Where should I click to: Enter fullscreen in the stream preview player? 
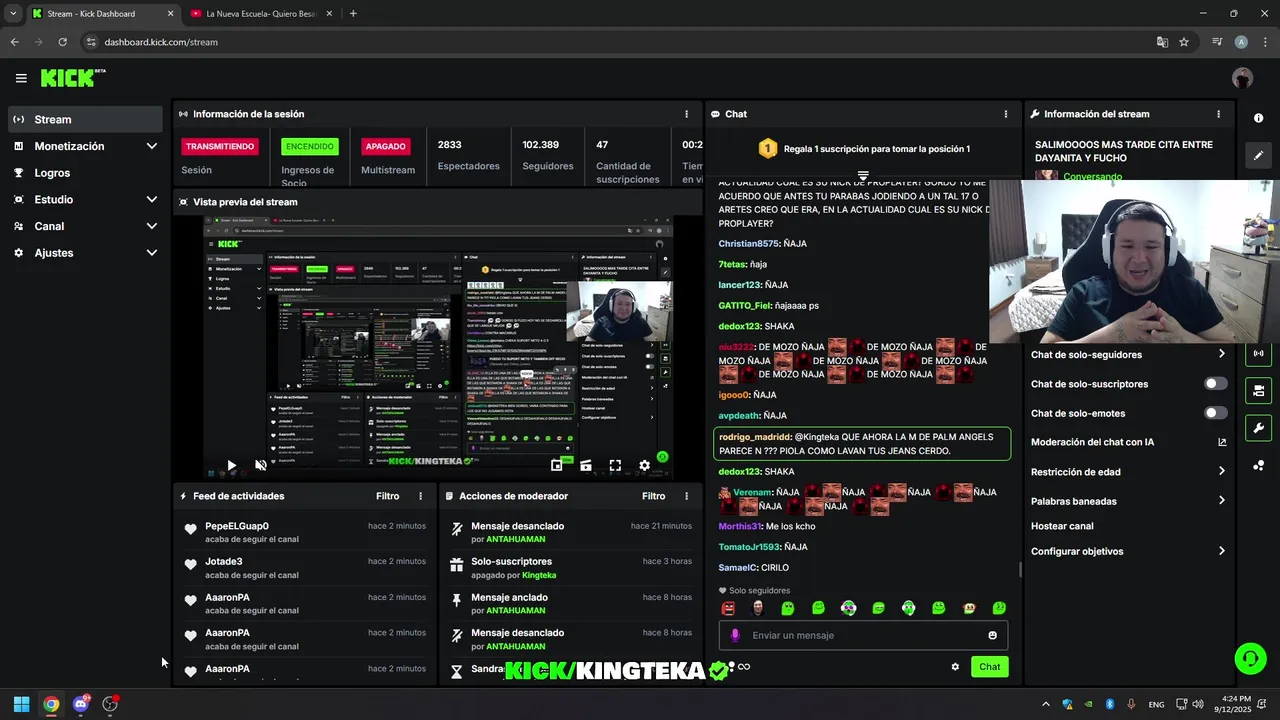tap(615, 465)
